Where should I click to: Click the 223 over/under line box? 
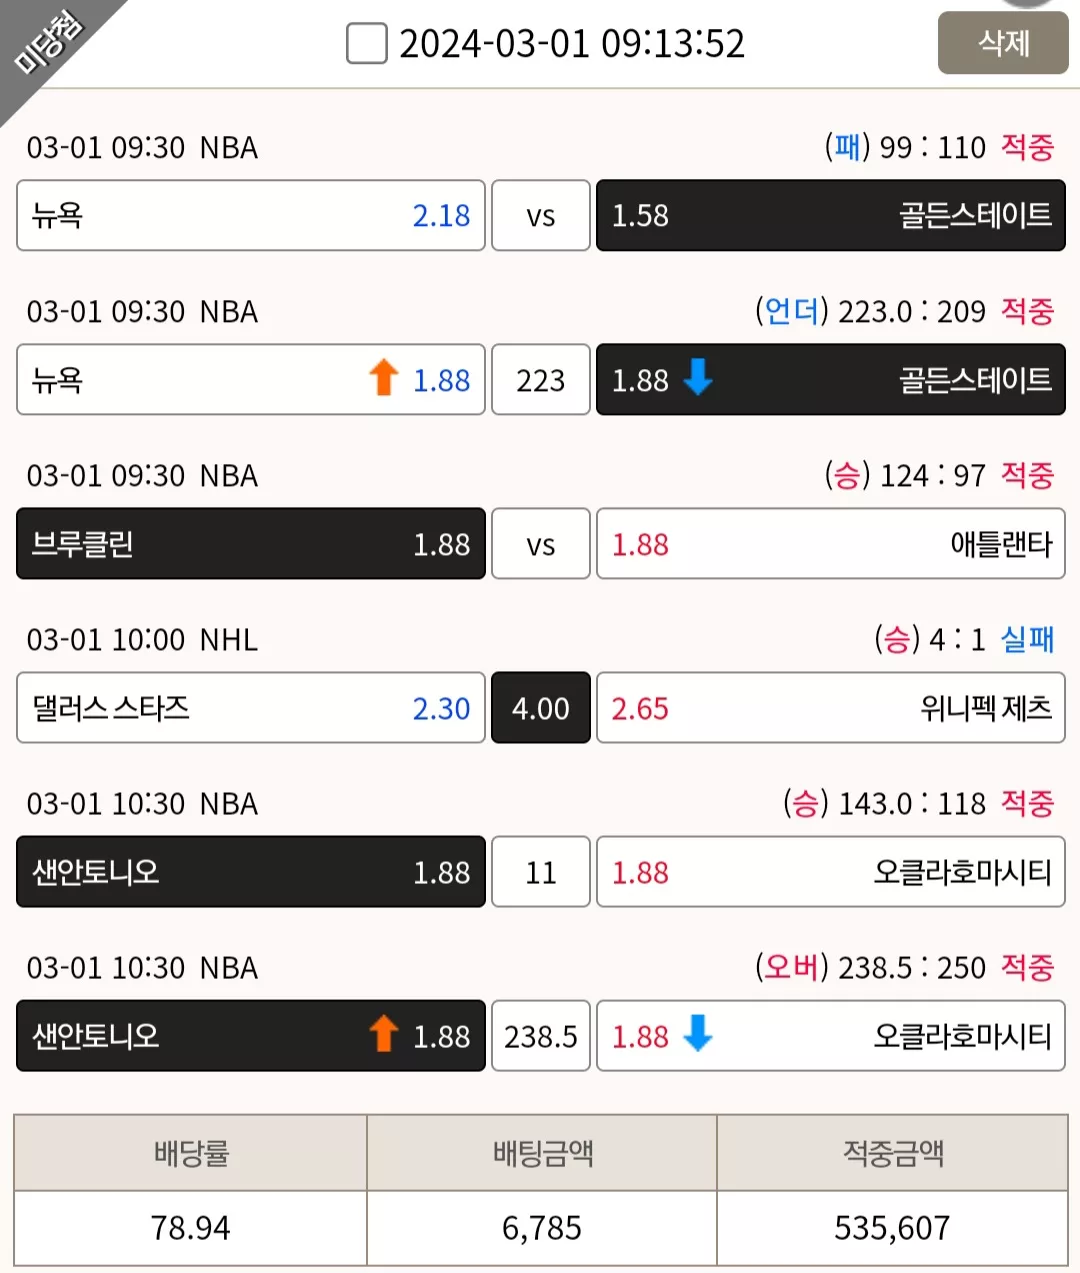pyautogui.click(x=541, y=380)
